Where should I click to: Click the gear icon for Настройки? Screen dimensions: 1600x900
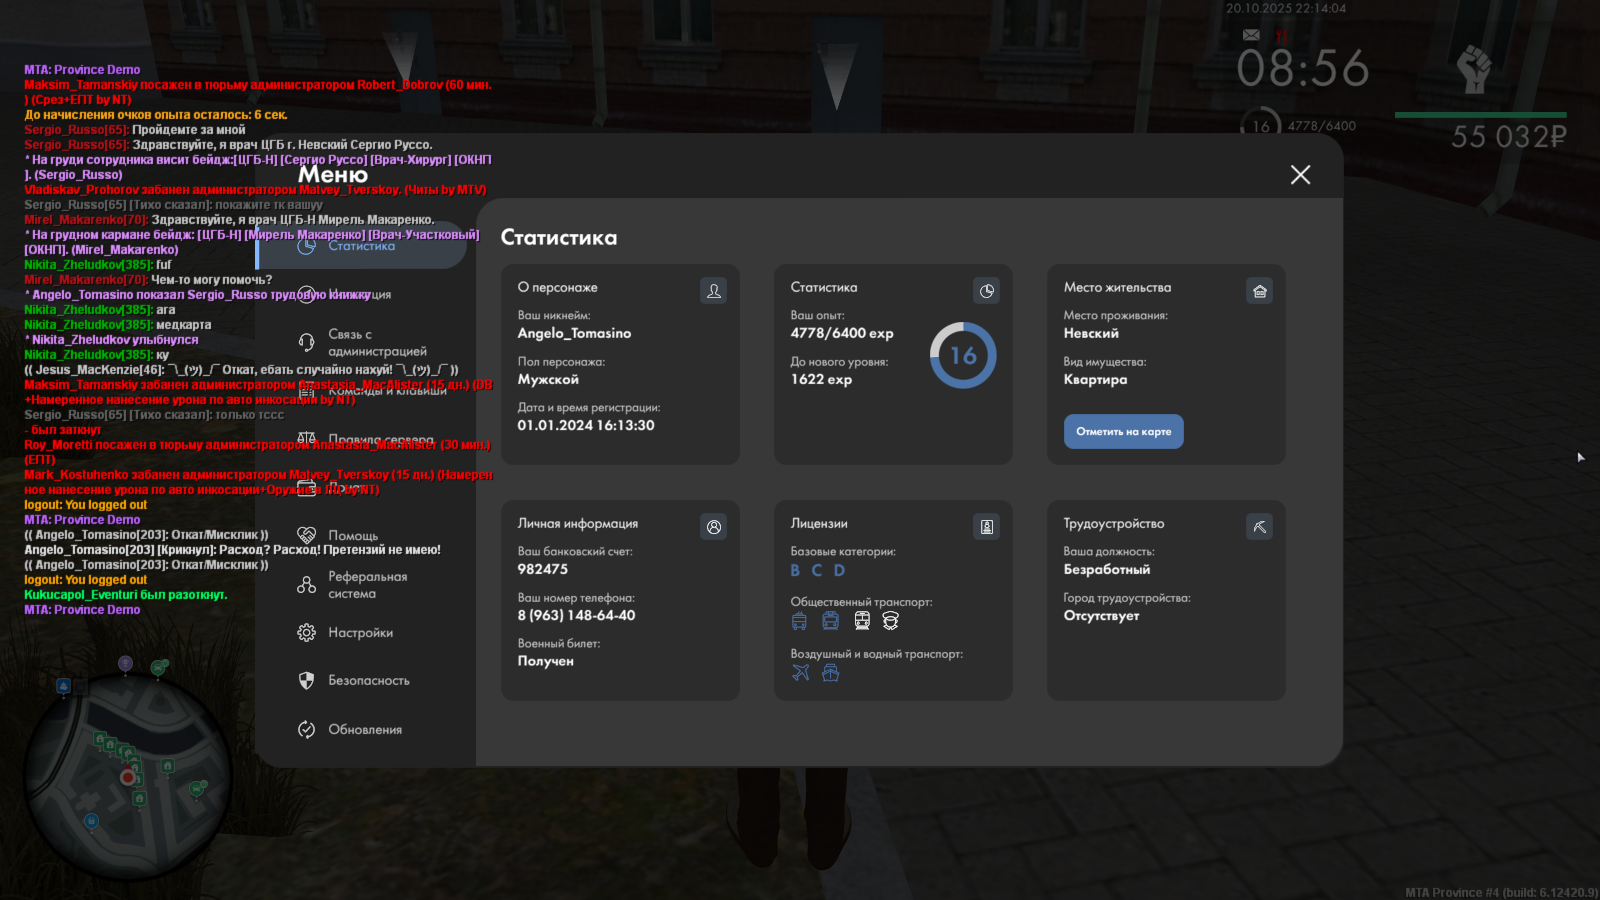tap(307, 633)
